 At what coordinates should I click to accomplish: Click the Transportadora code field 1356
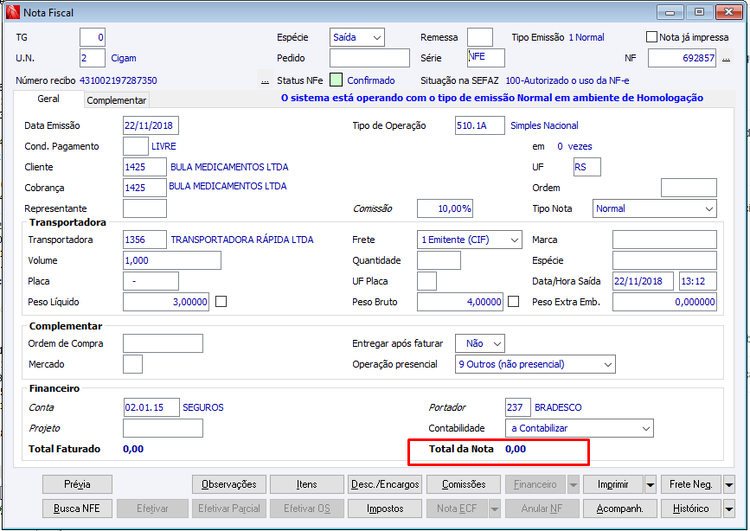(x=145, y=240)
